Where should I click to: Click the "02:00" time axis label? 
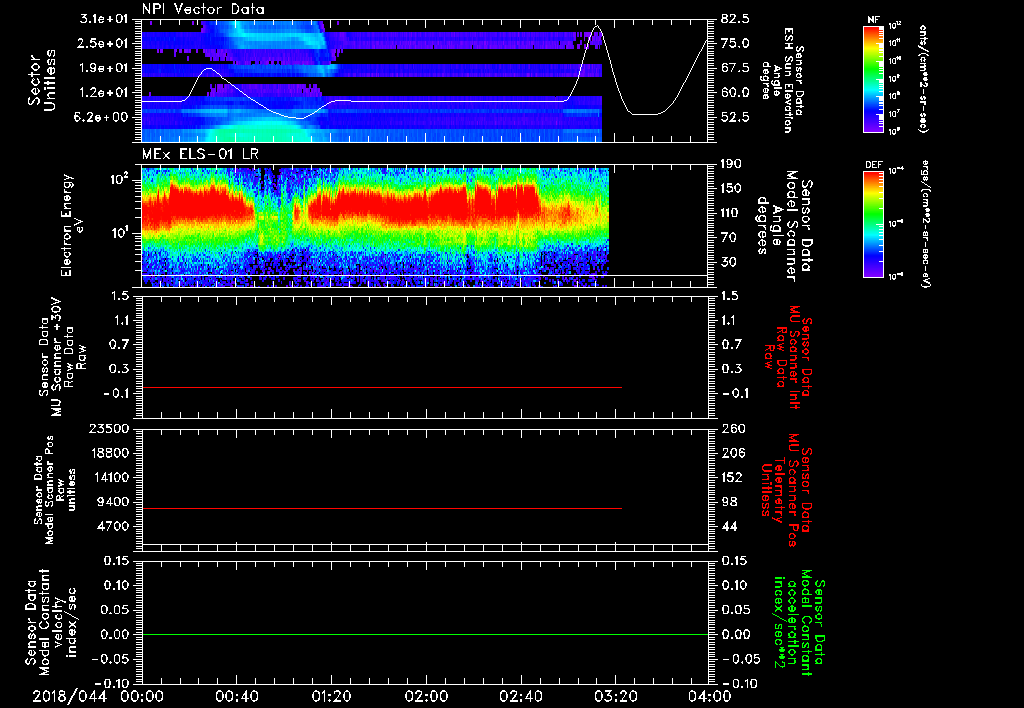tap(426, 696)
